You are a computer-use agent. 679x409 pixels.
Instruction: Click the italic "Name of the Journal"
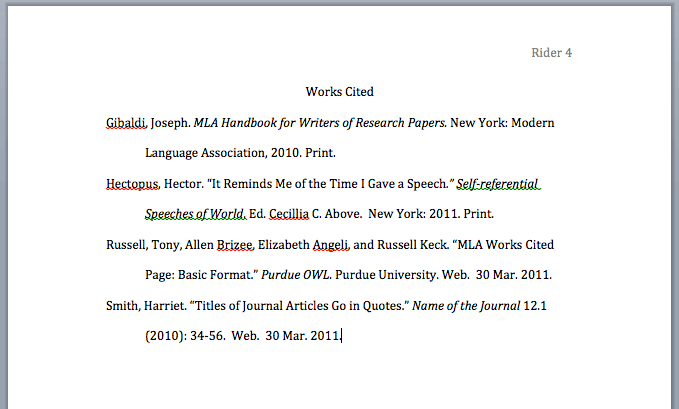tap(466, 306)
